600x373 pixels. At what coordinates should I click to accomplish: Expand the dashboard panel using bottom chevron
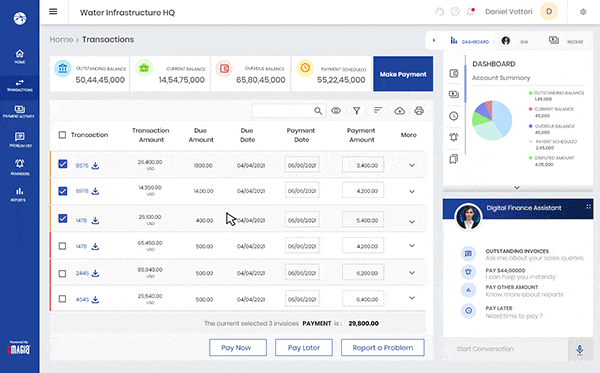517,187
